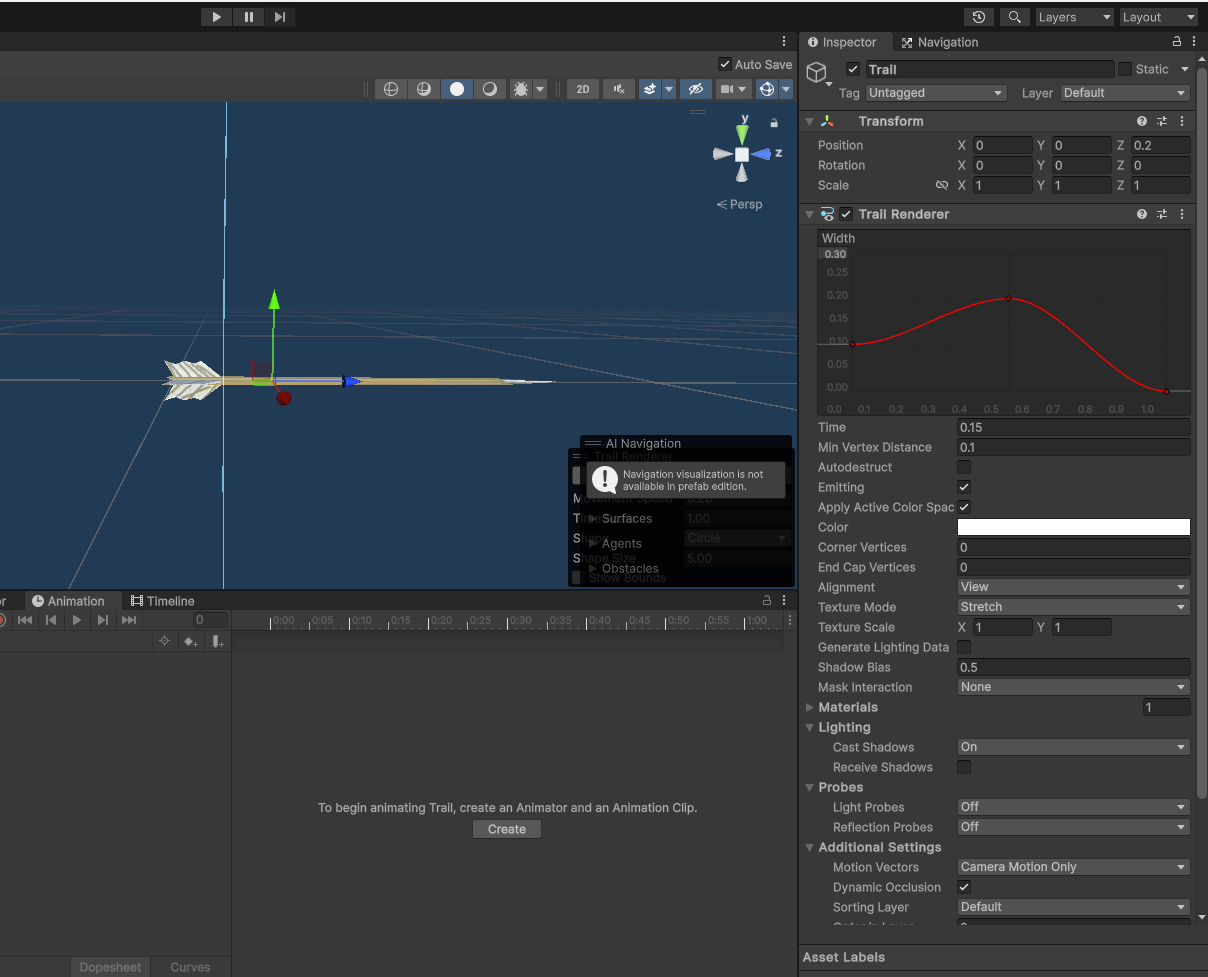Select shaded draw mode filled-circle icon
This screenshot has height=977, width=1208.
click(x=457, y=89)
